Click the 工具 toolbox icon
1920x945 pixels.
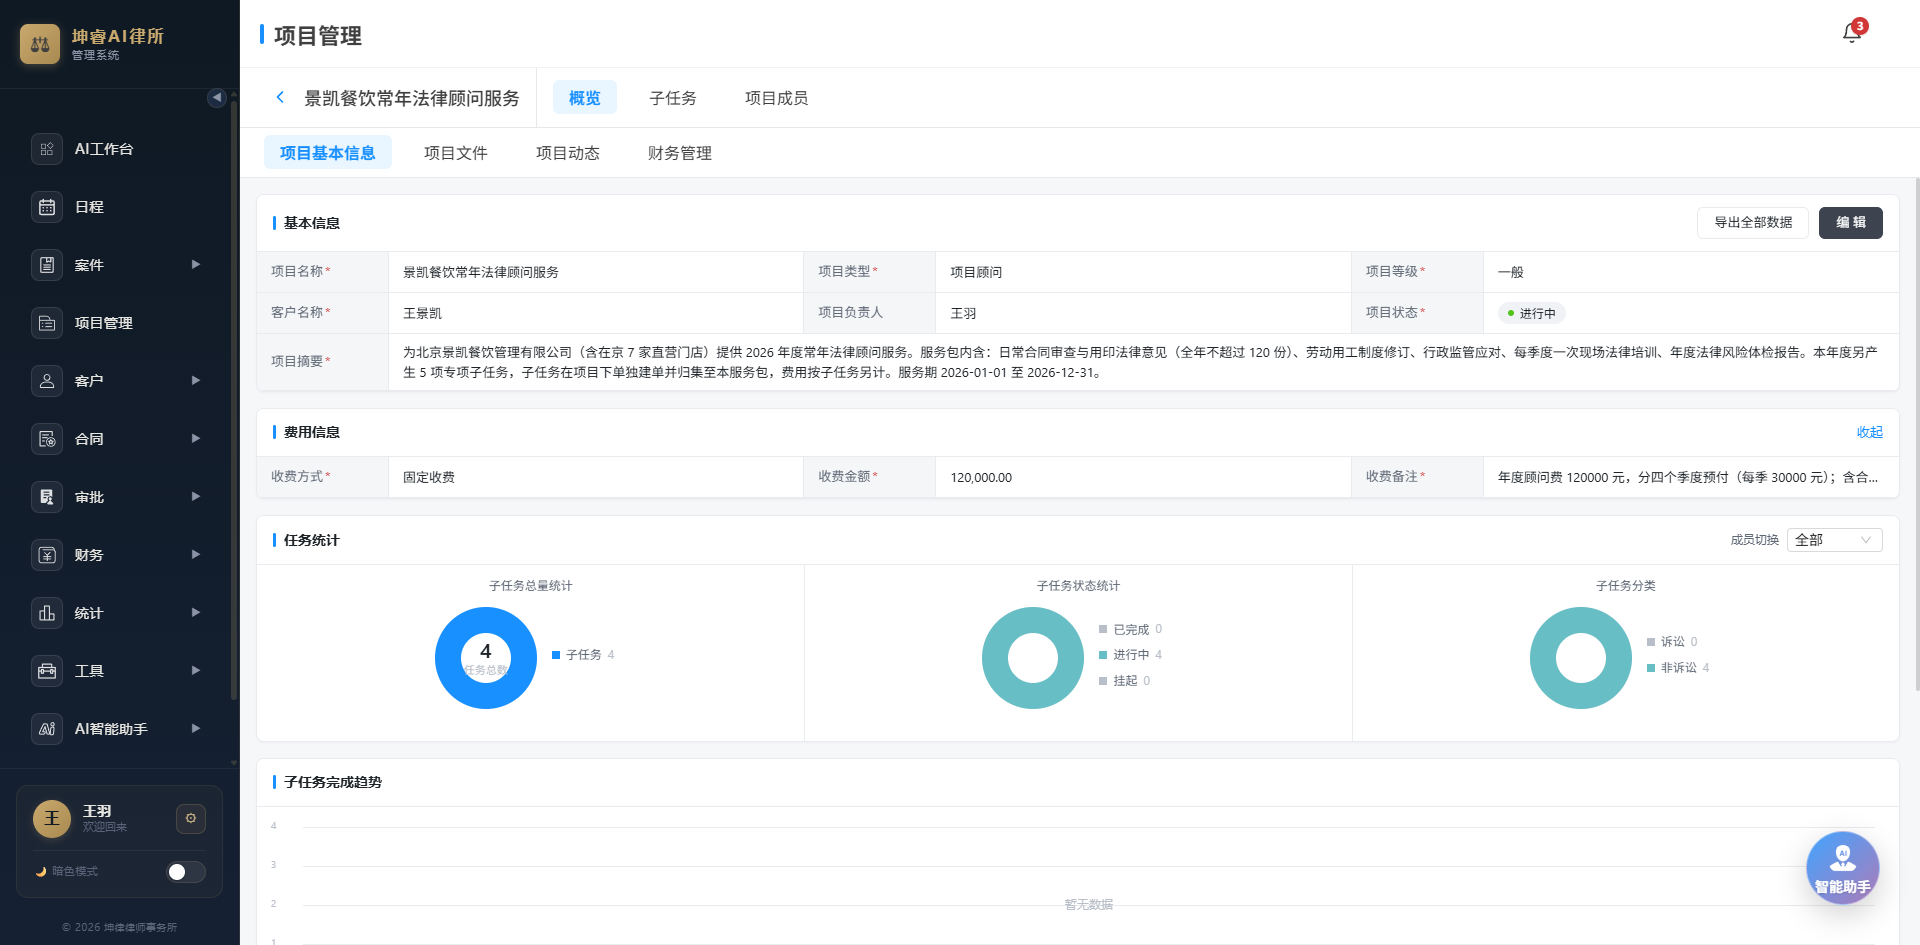click(47, 671)
